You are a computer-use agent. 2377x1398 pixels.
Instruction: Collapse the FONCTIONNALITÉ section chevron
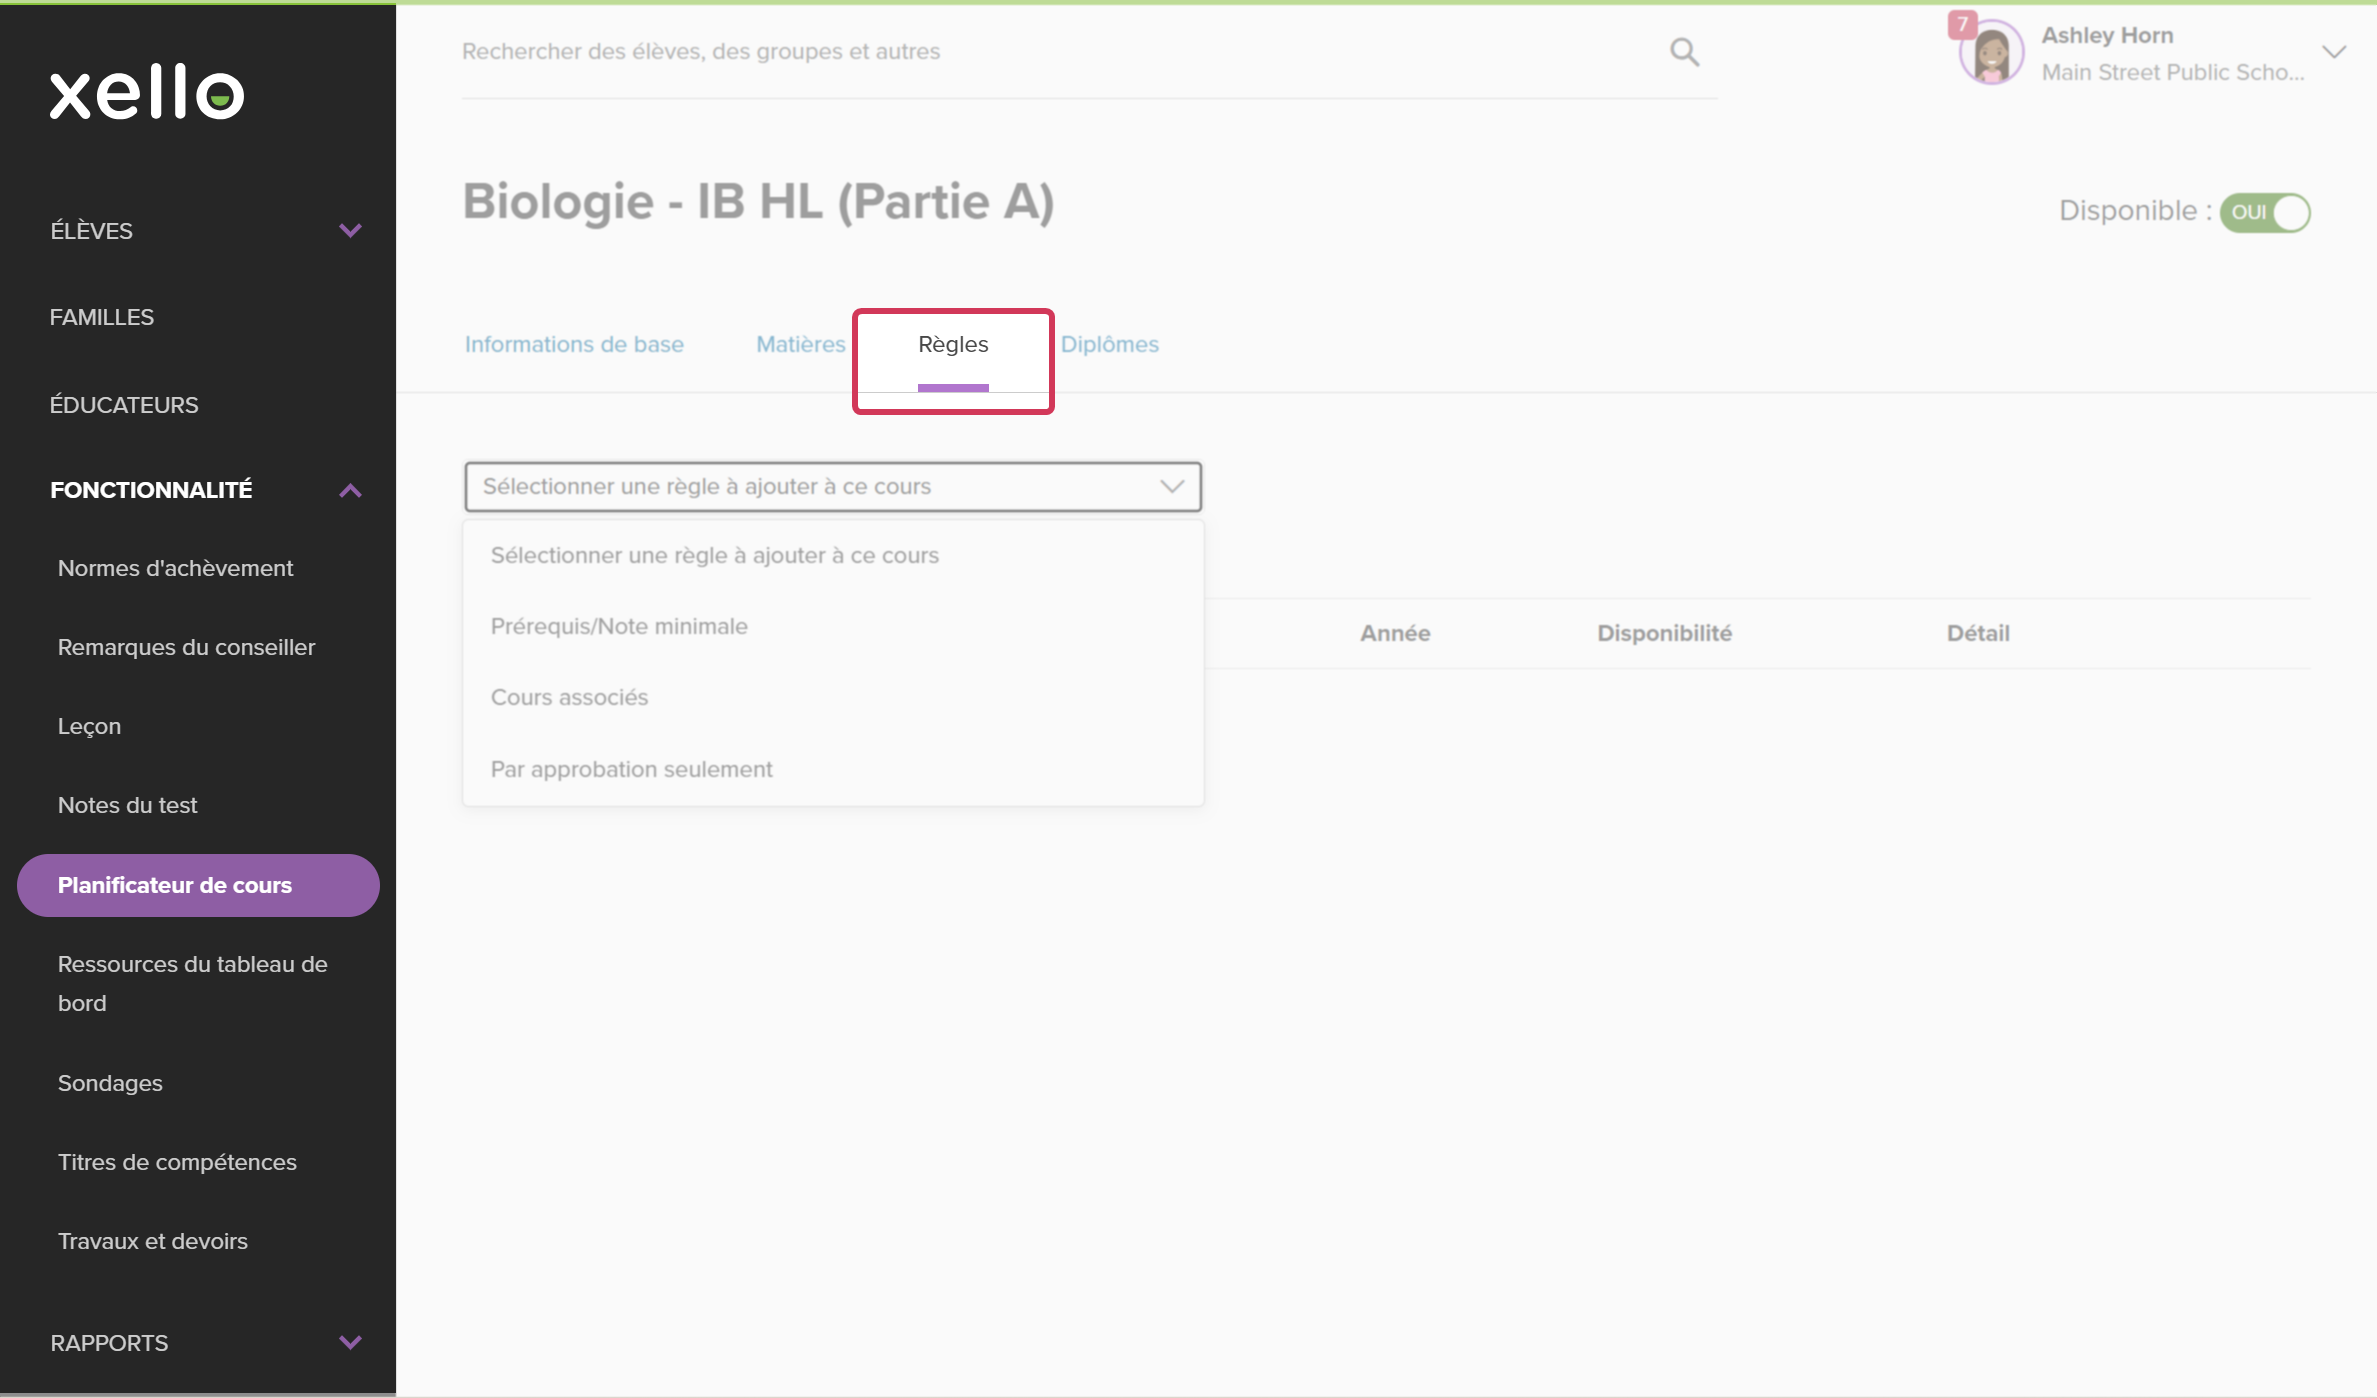(350, 490)
